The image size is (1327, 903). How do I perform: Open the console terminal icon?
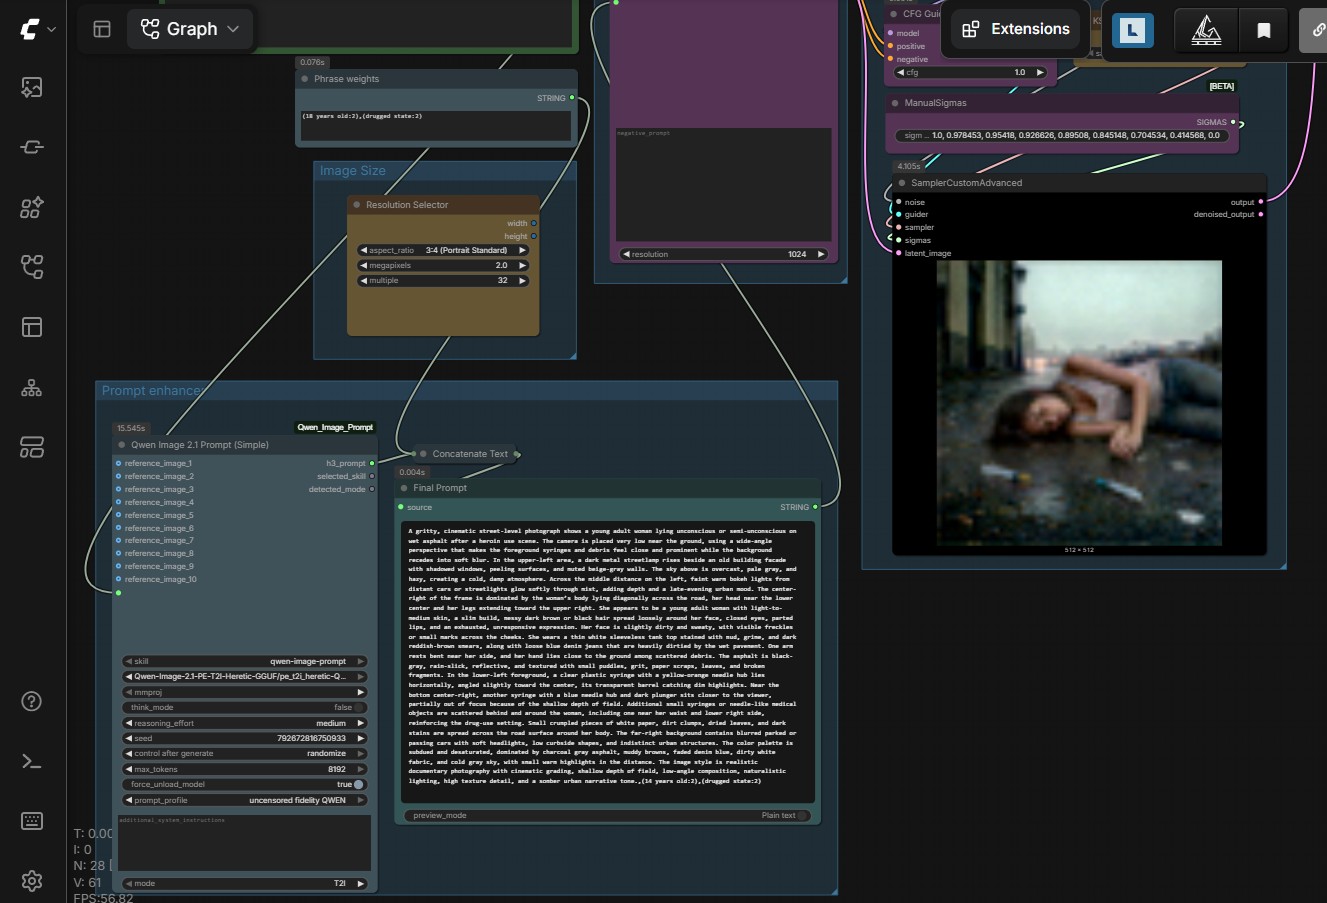pos(32,761)
